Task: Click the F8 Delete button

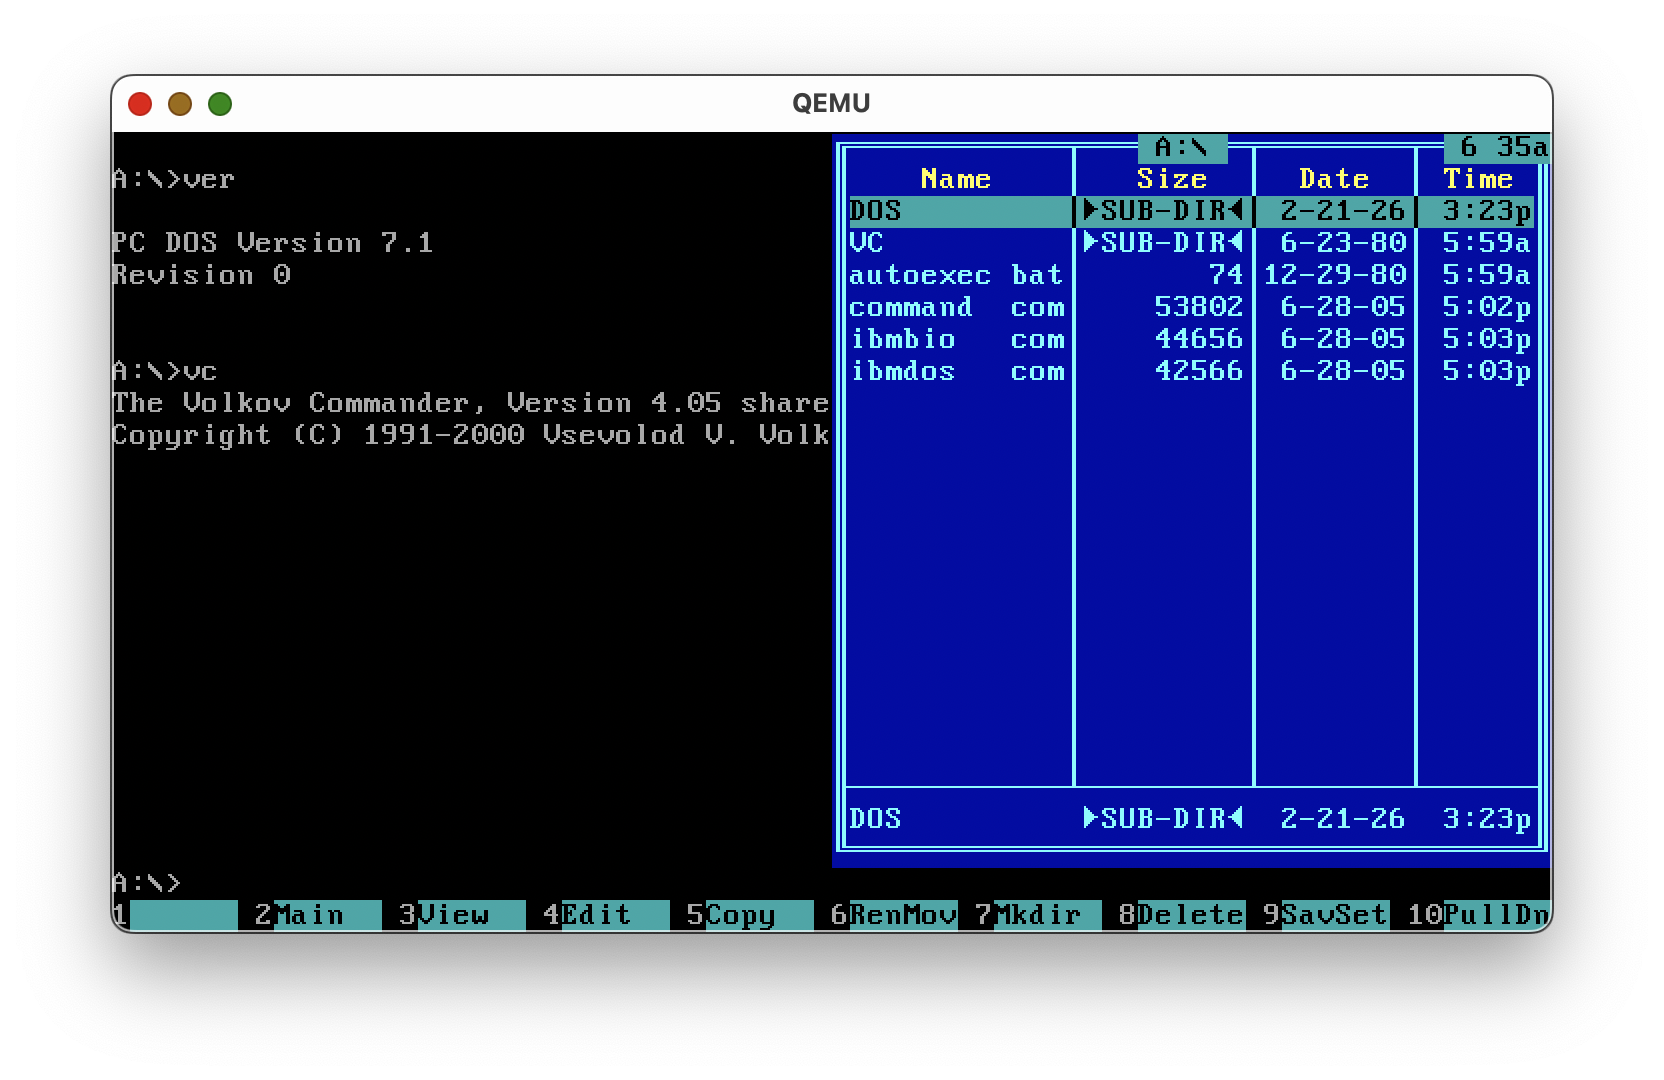Action: [1190, 915]
